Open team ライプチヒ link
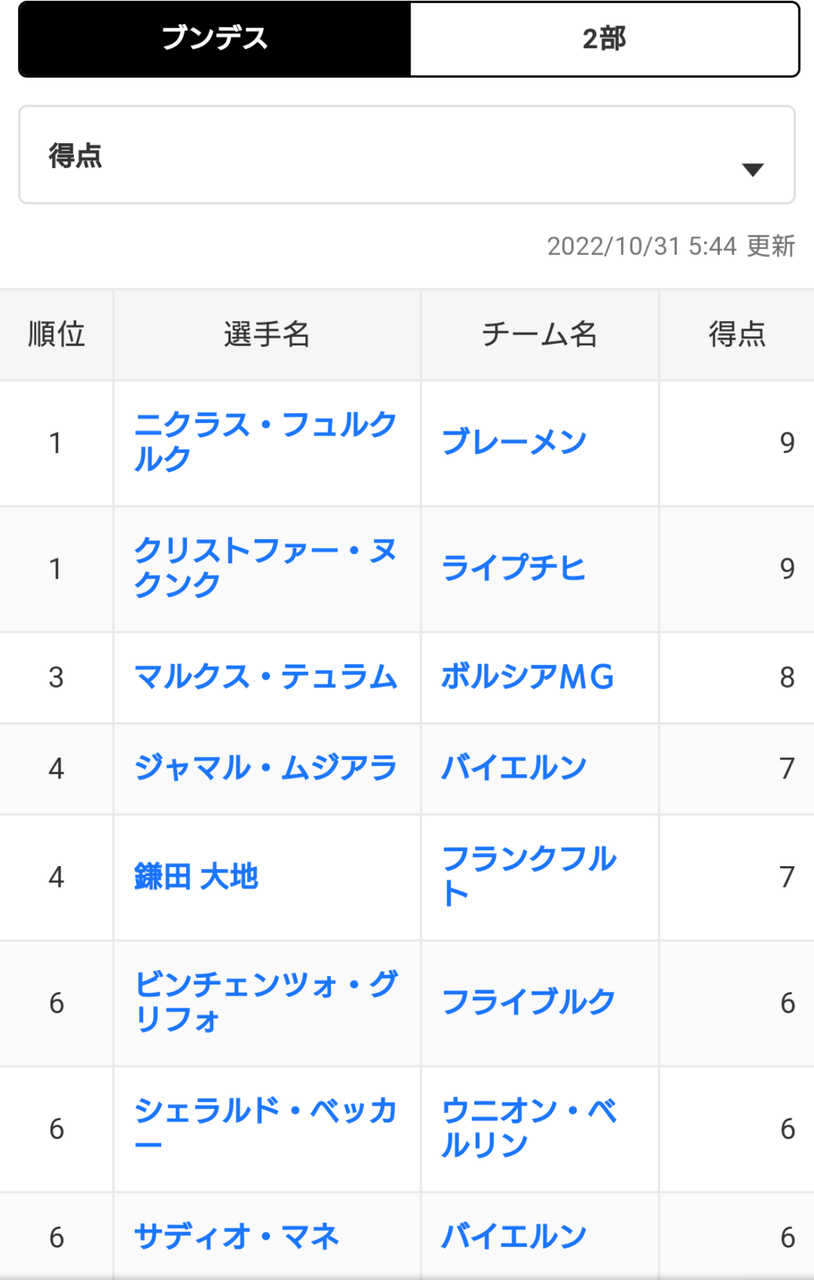The width and height of the screenshot is (814, 1280). click(514, 568)
